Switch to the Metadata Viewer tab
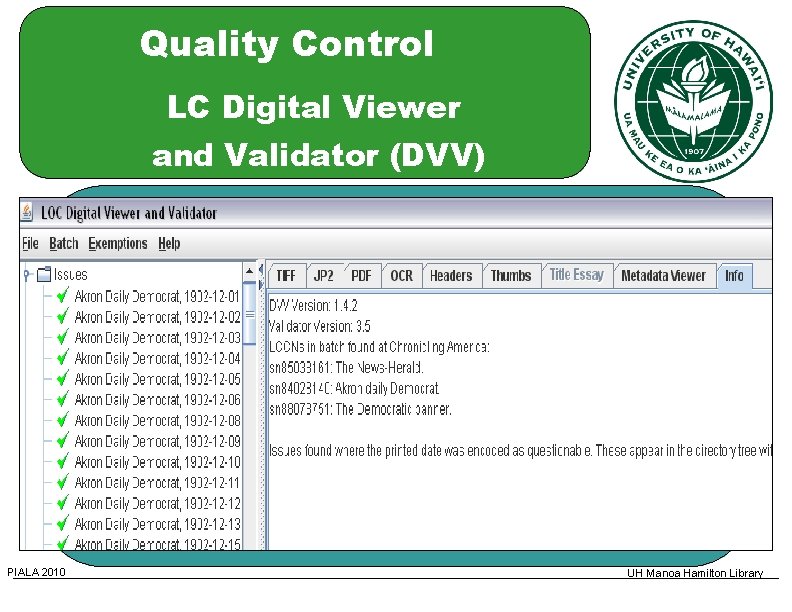 663,276
